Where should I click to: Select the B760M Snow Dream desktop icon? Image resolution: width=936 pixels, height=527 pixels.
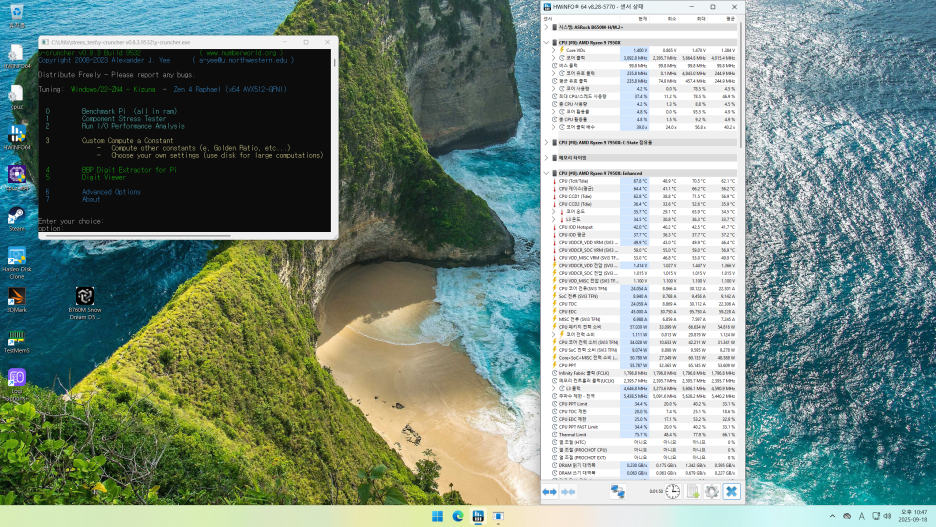[85, 303]
